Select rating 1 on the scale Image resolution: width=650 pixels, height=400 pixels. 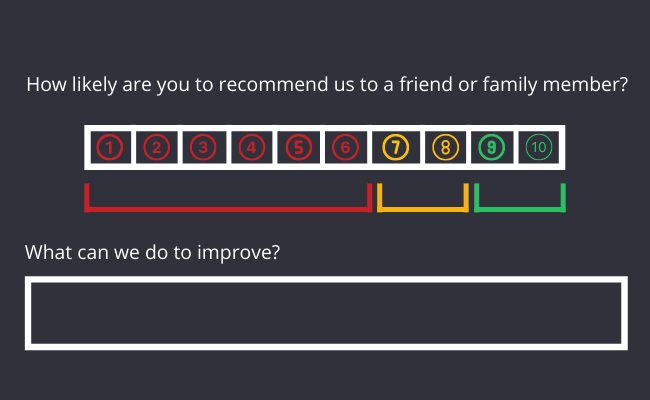point(109,148)
